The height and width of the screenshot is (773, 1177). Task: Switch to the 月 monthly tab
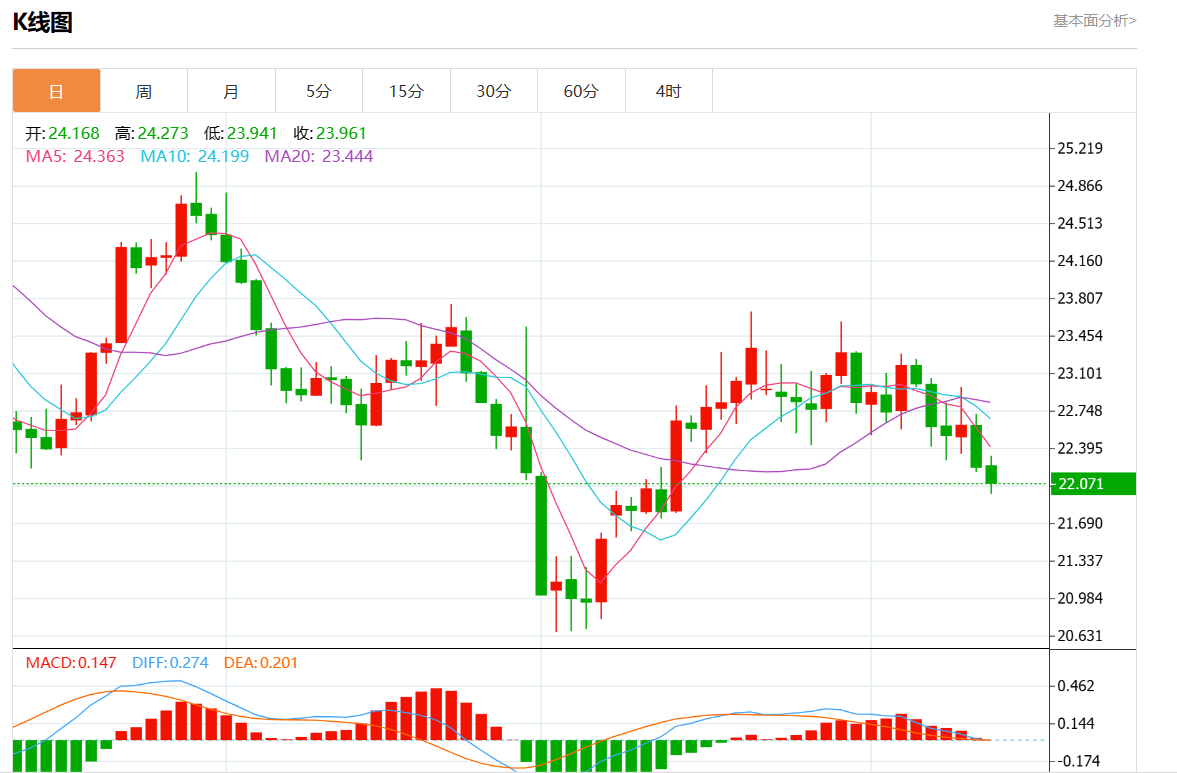tap(231, 91)
